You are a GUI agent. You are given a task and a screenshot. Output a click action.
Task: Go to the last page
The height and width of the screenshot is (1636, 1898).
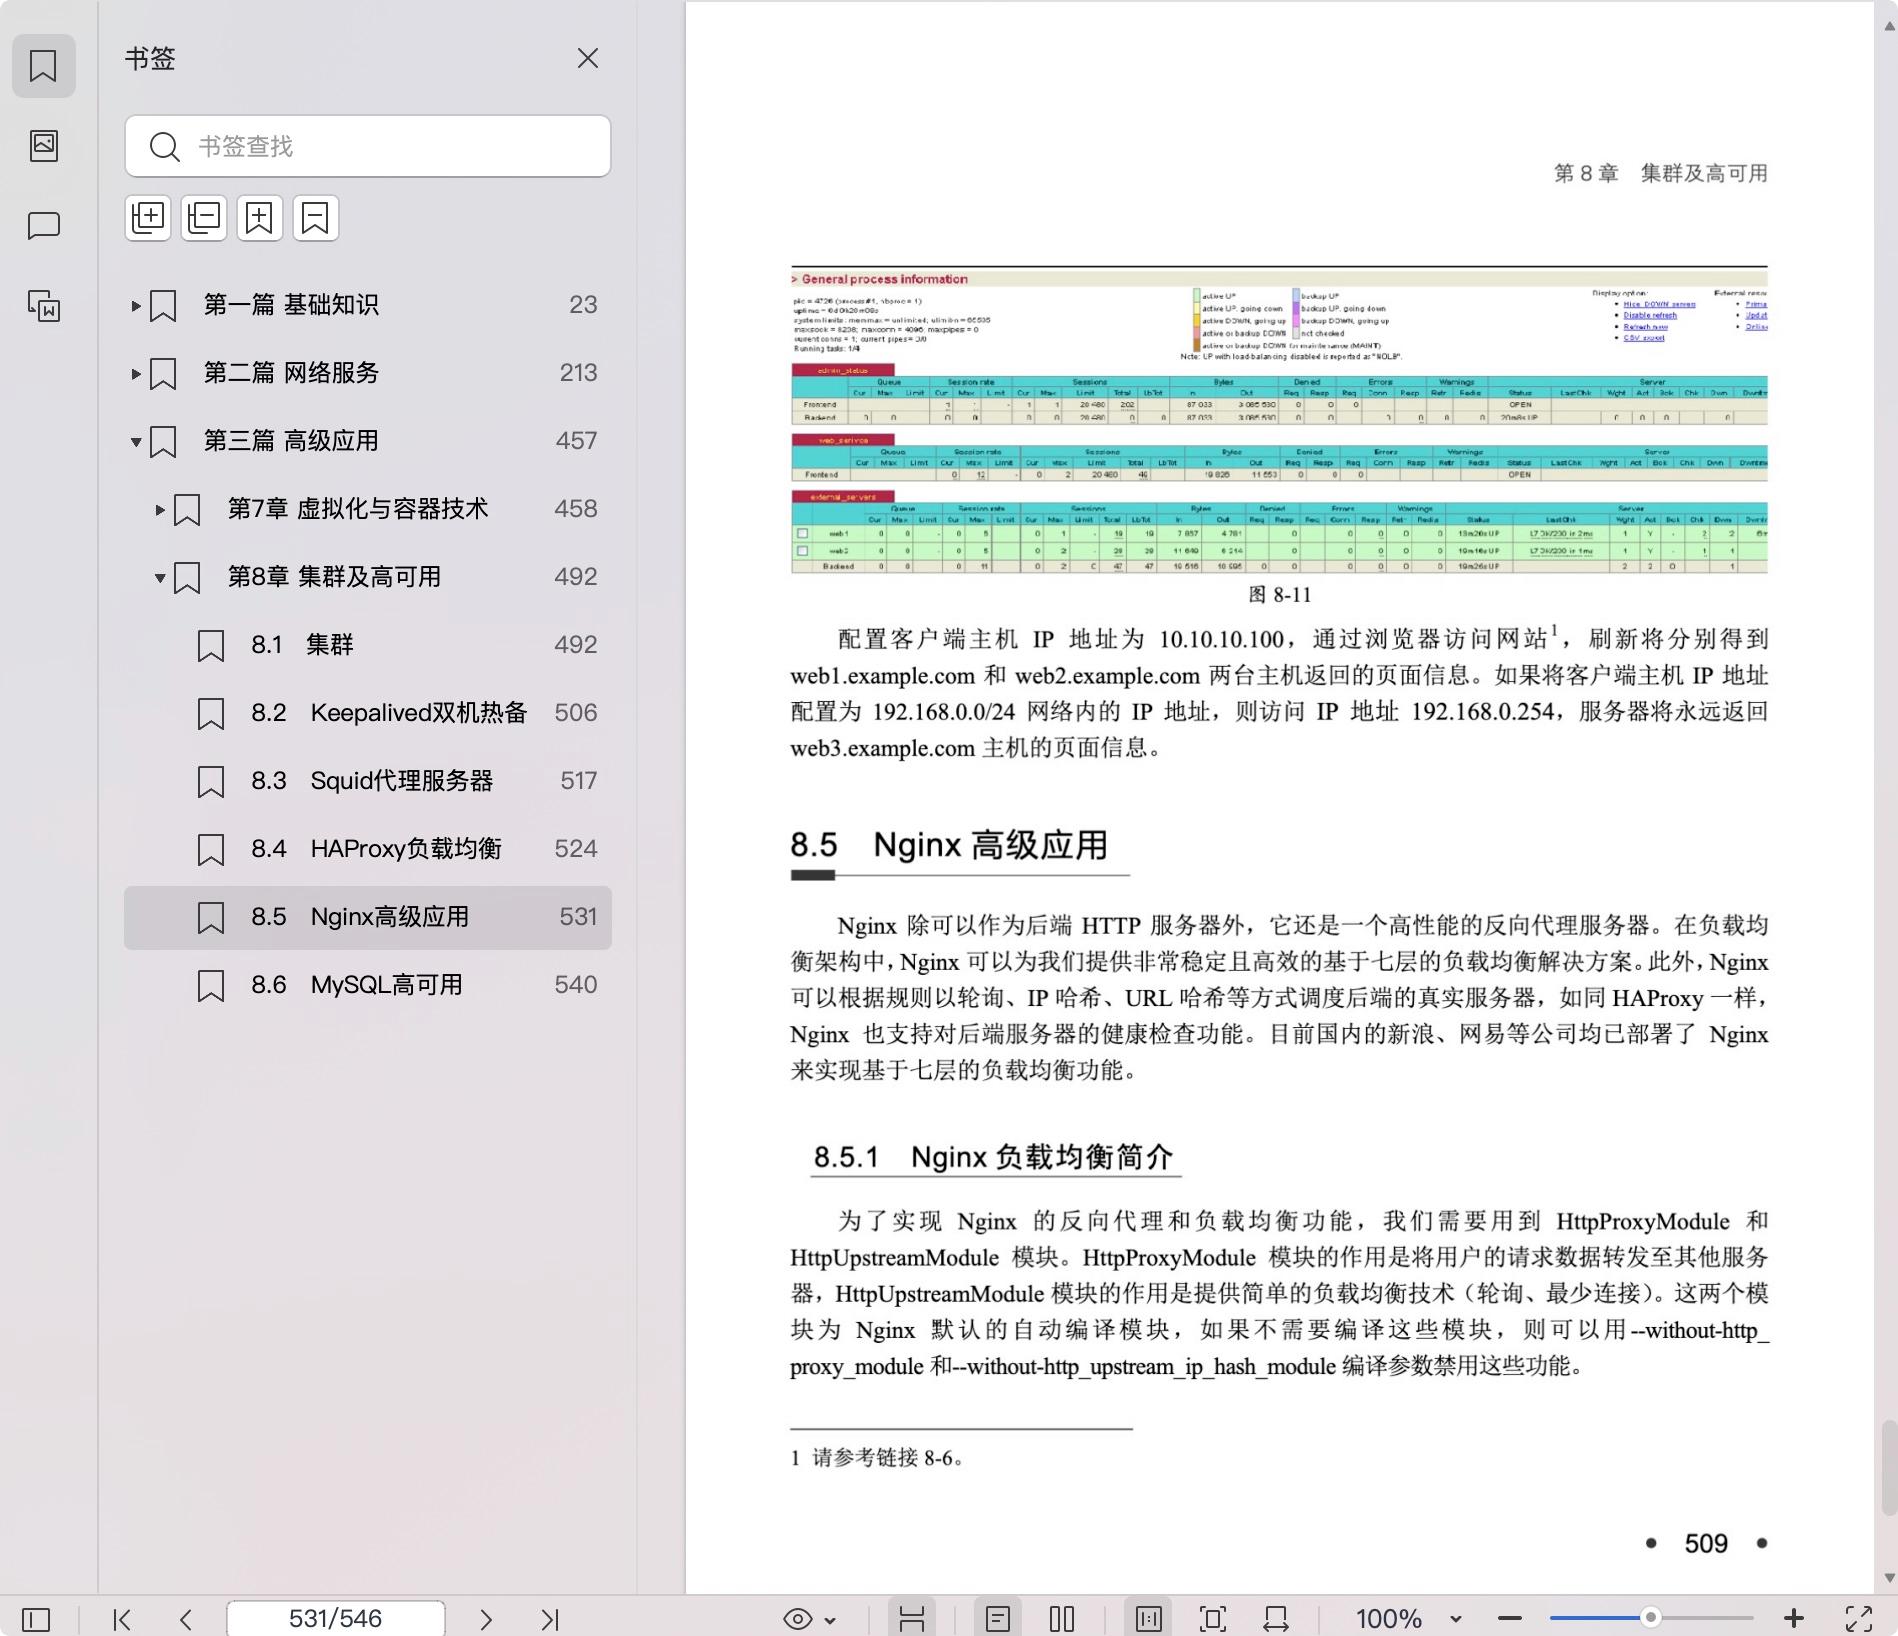pyautogui.click(x=550, y=1618)
